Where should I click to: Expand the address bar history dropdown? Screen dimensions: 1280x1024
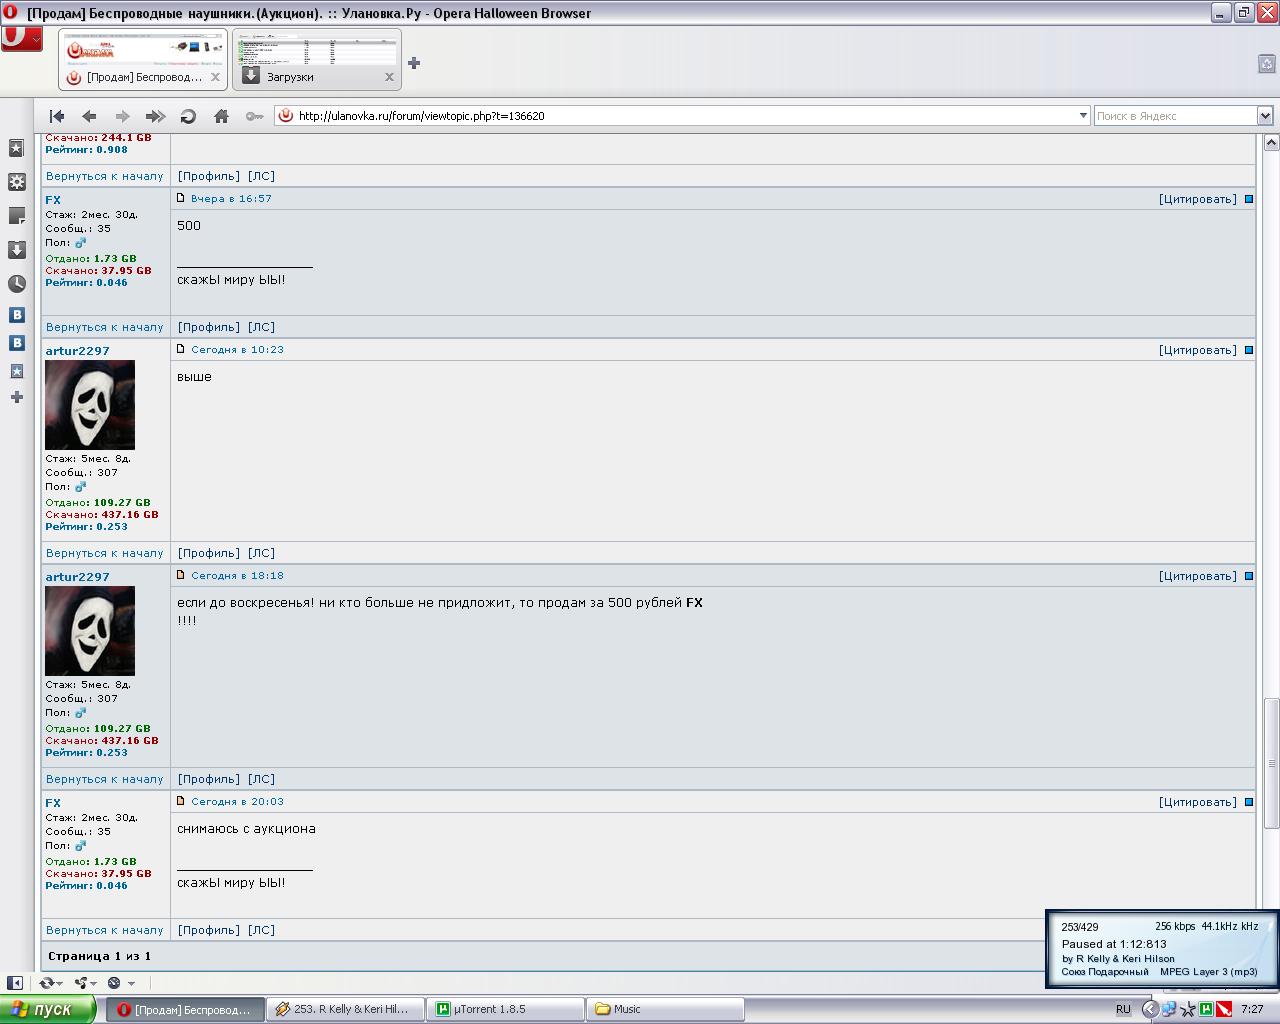coord(1083,116)
